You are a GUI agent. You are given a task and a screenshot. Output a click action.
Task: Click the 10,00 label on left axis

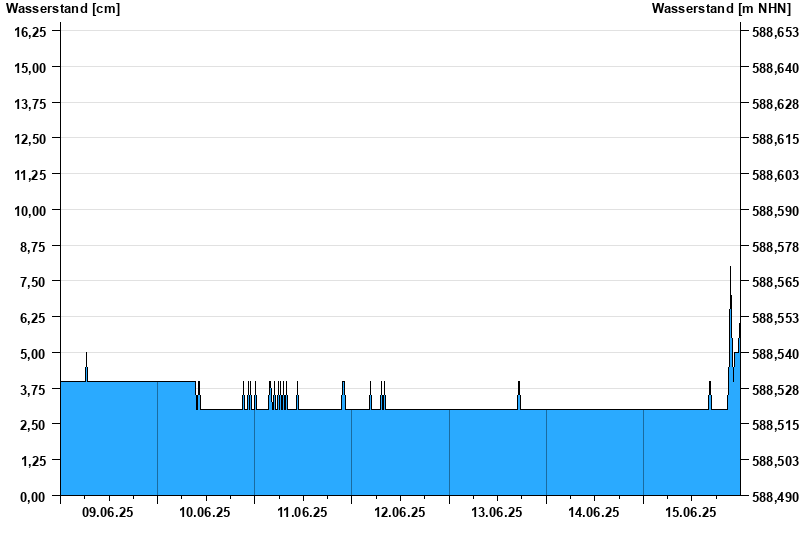(x=30, y=211)
